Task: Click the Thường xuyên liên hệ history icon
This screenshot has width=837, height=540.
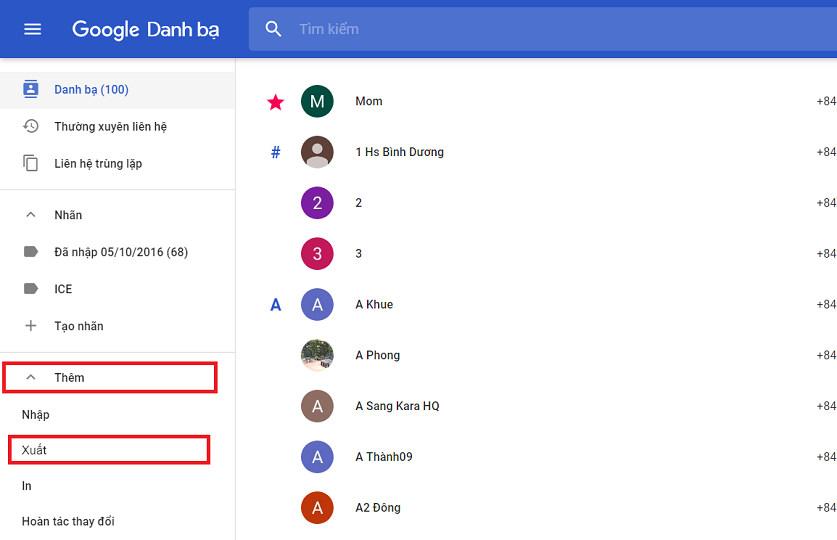Action: pyautogui.click(x=31, y=126)
